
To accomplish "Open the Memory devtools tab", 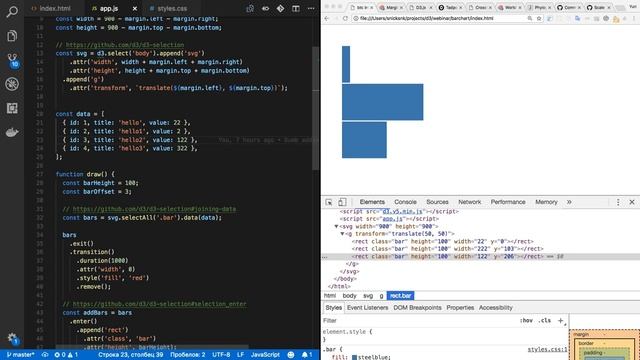I will click(x=546, y=202).
